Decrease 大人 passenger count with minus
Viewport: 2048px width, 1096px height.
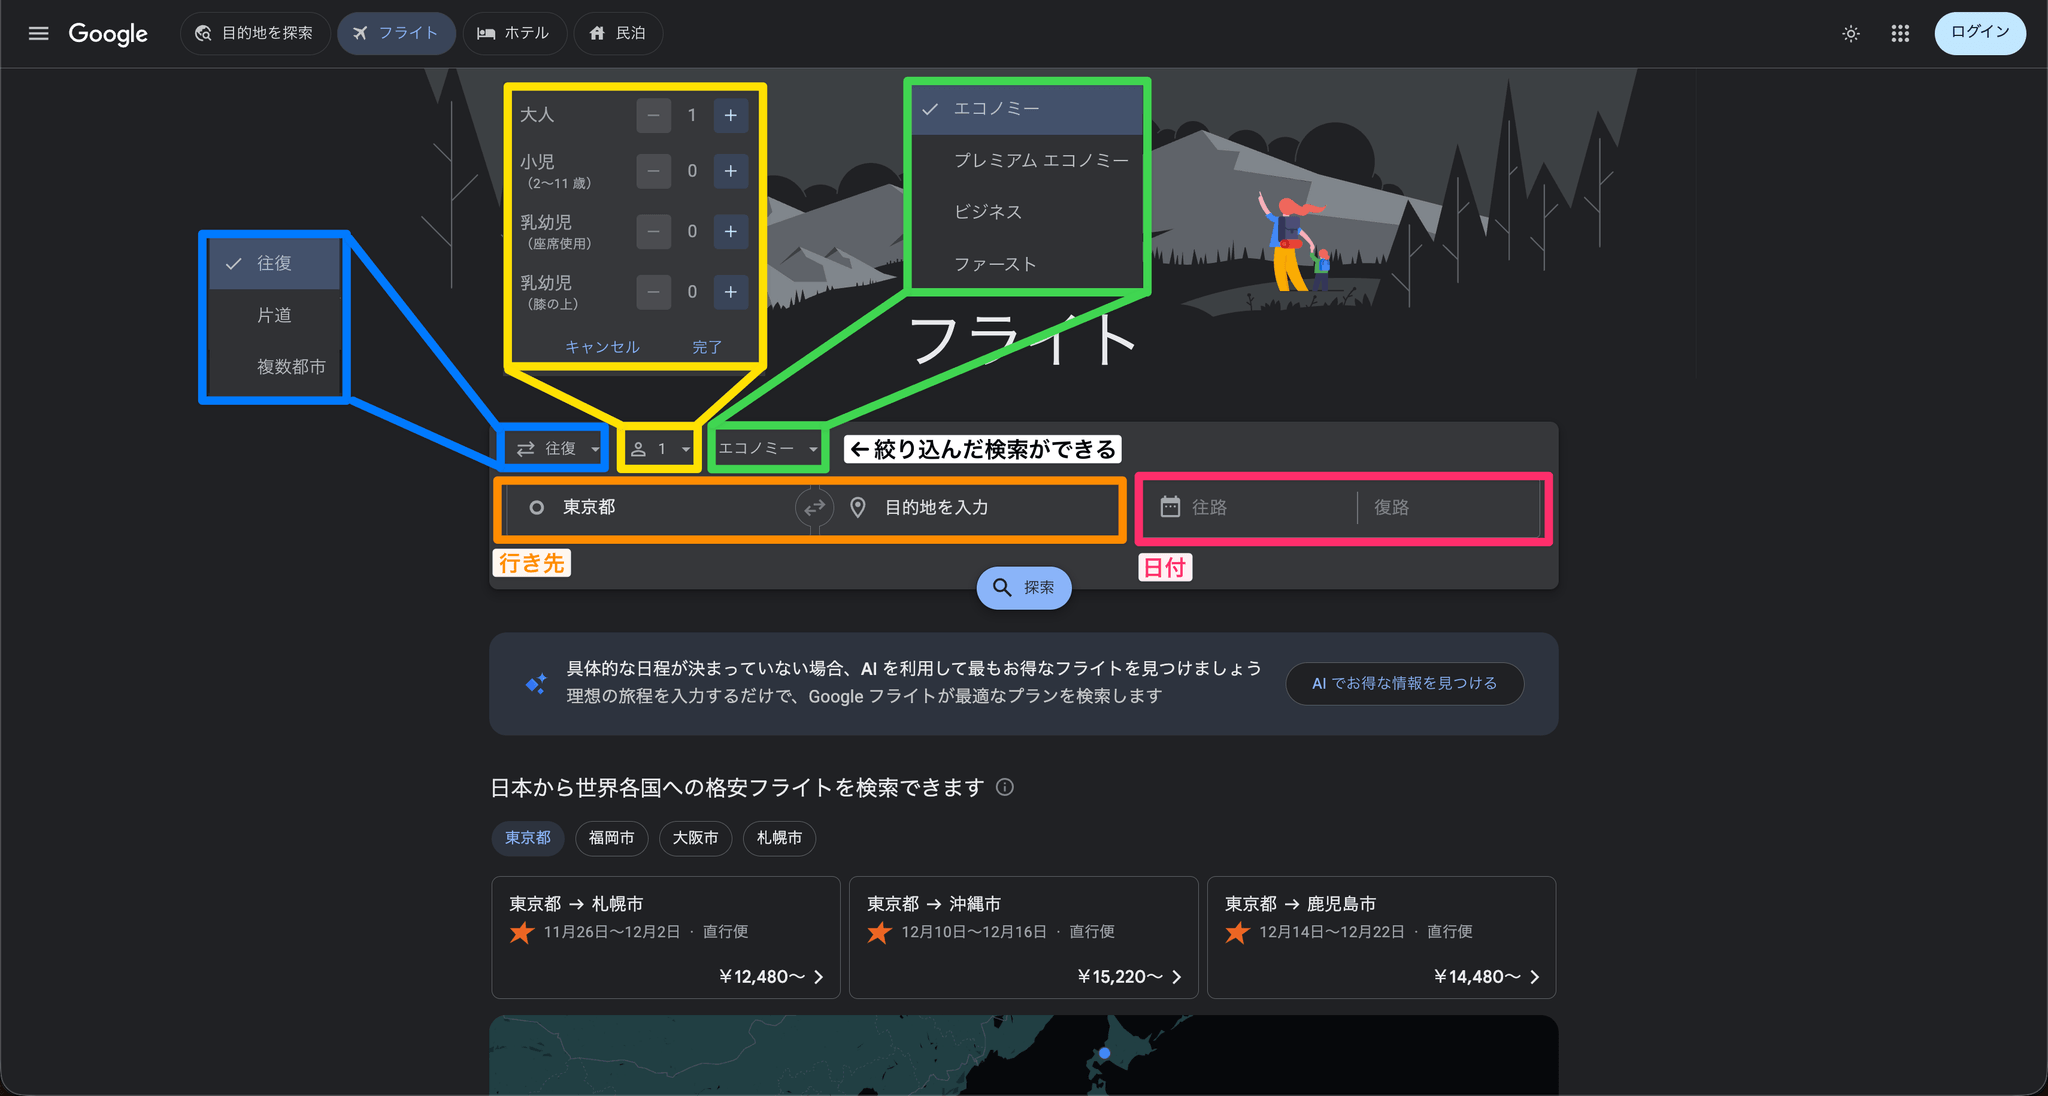coord(653,116)
